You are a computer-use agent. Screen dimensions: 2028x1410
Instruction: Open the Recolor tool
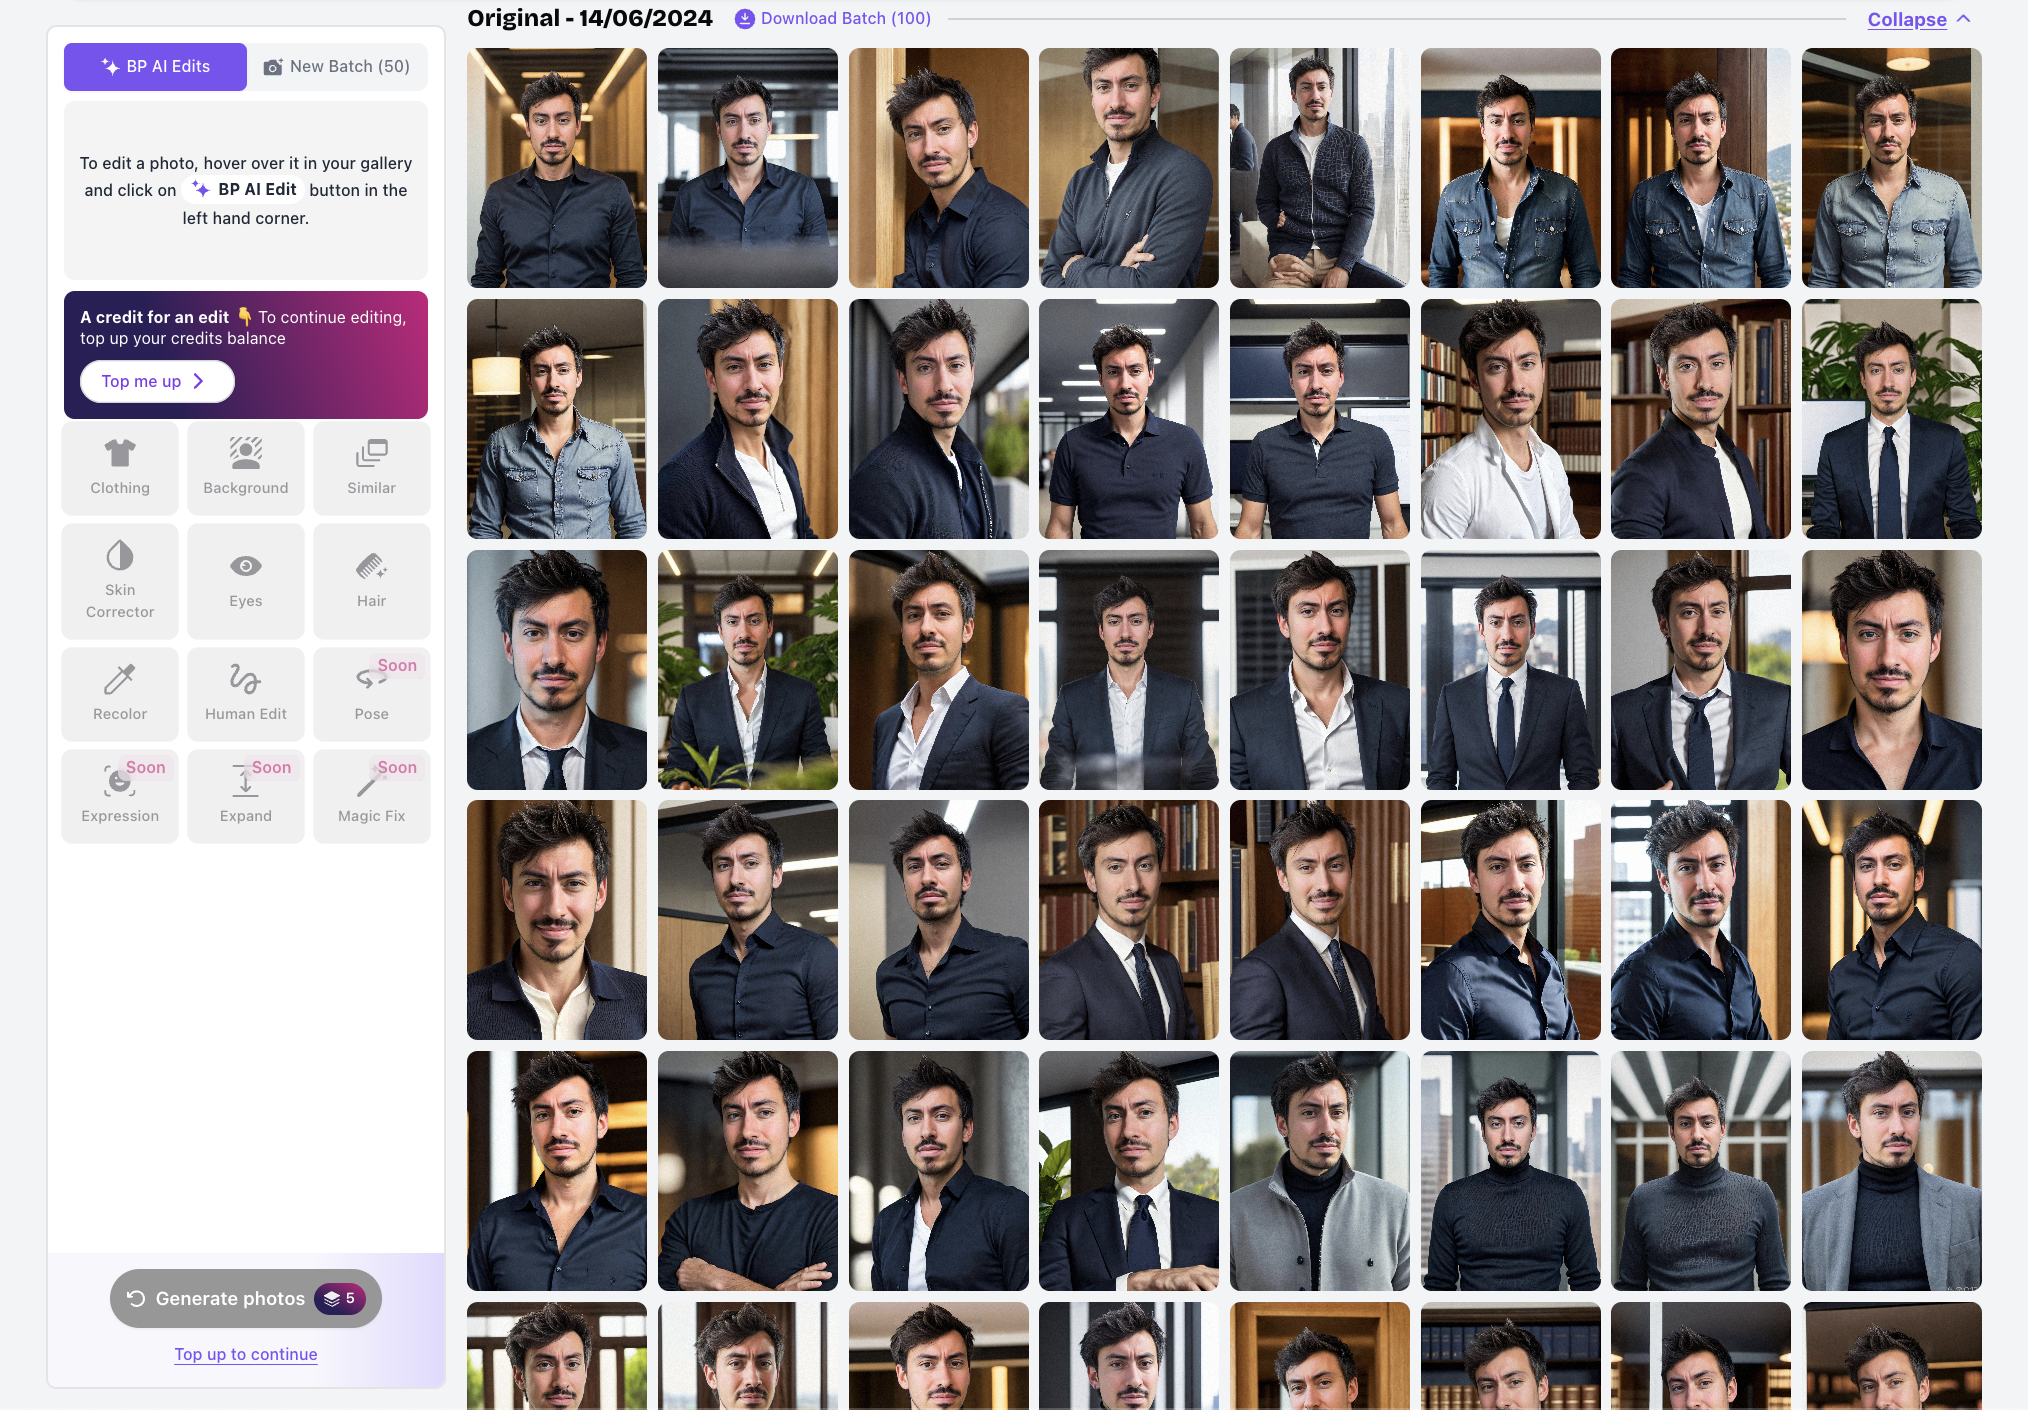pyautogui.click(x=119, y=694)
